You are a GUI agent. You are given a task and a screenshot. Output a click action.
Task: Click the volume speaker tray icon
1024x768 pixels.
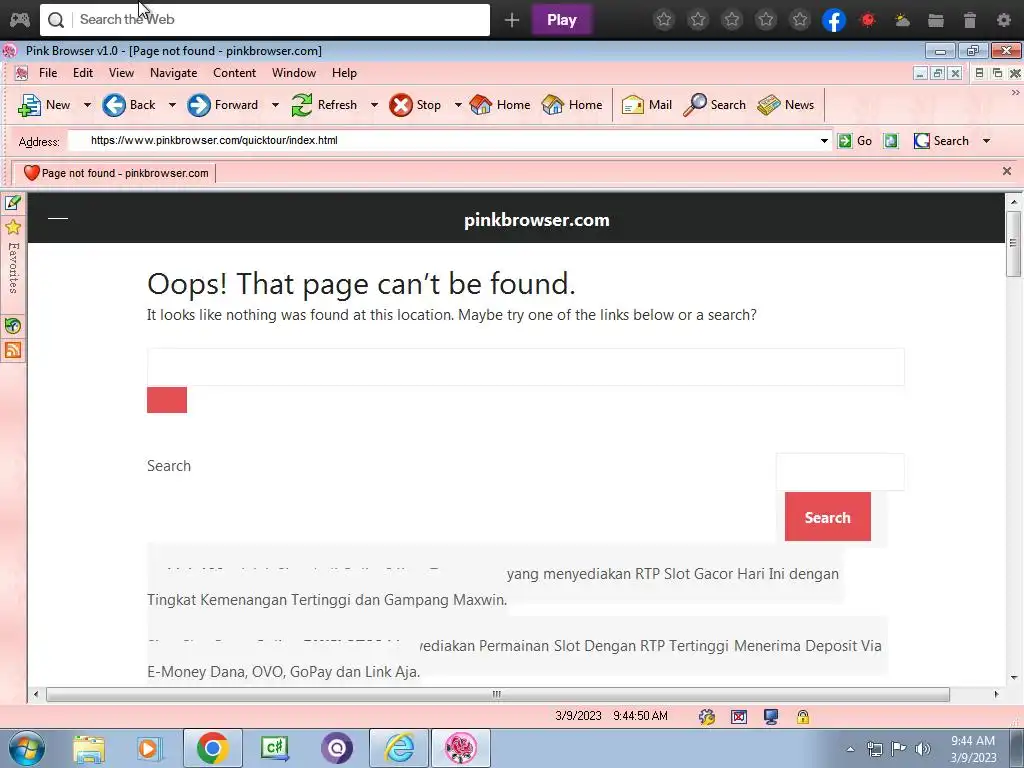click(x=922, y=749)
